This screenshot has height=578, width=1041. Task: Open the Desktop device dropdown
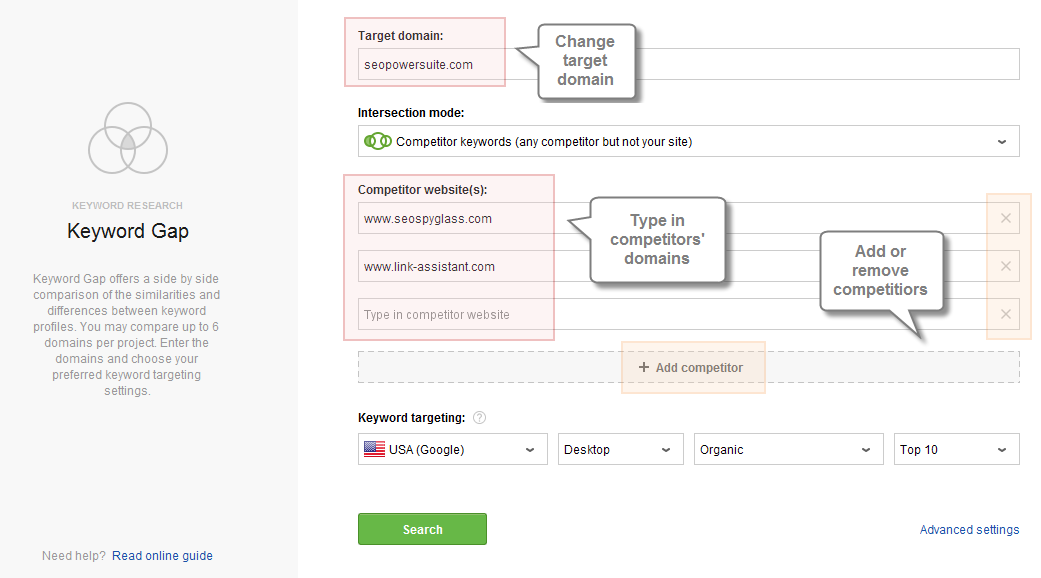[621, 449]
